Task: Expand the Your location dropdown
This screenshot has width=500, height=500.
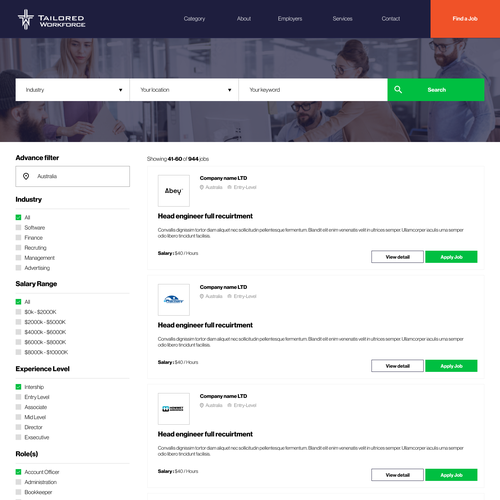Action: (184, 90)
